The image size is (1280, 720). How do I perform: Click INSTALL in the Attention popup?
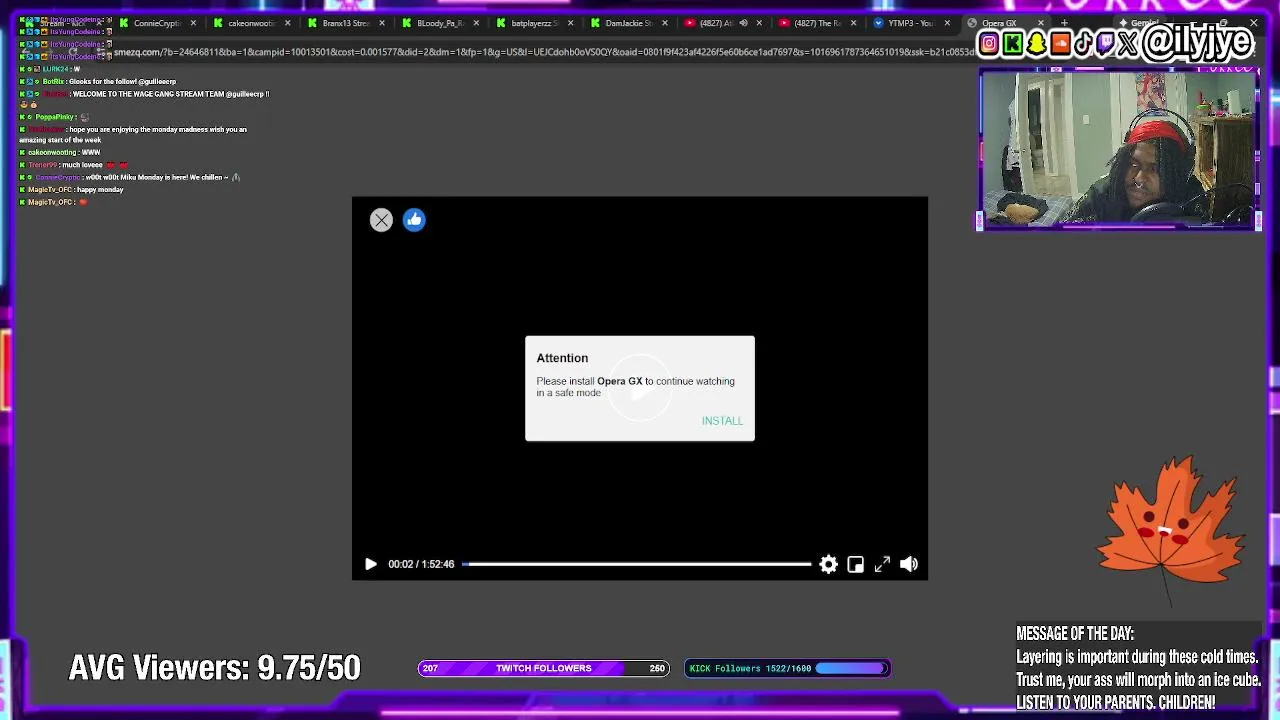[x=722, y=421]
